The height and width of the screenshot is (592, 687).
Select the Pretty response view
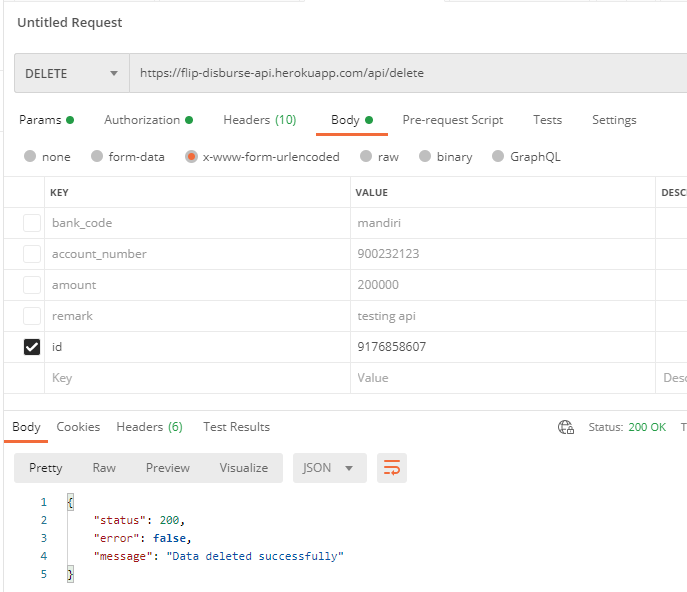(x=46, y=468)
